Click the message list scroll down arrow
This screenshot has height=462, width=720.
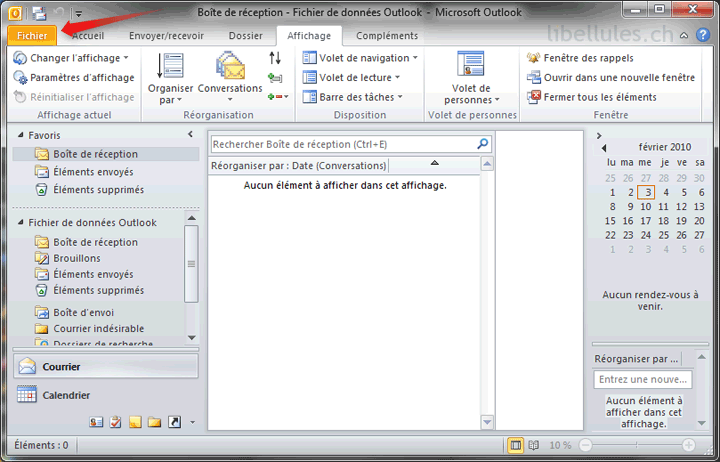[487, 422]
